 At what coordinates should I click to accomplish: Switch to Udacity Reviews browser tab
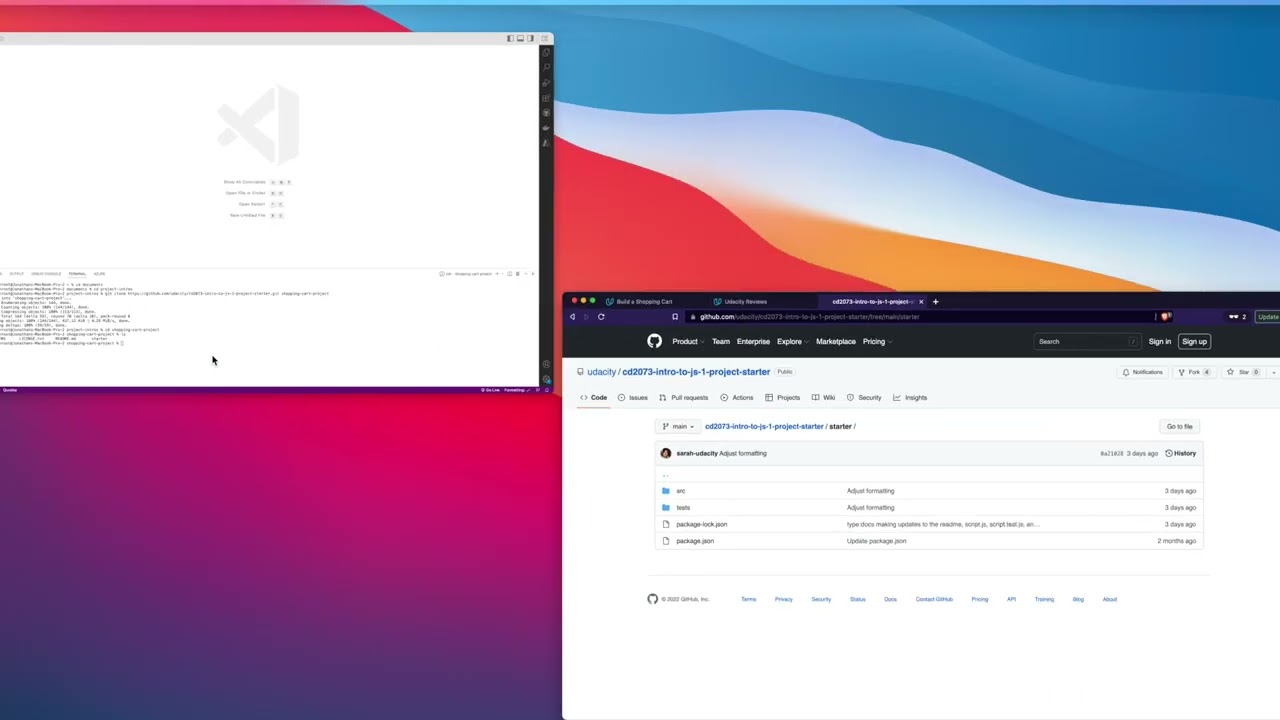tap(745, 301)
